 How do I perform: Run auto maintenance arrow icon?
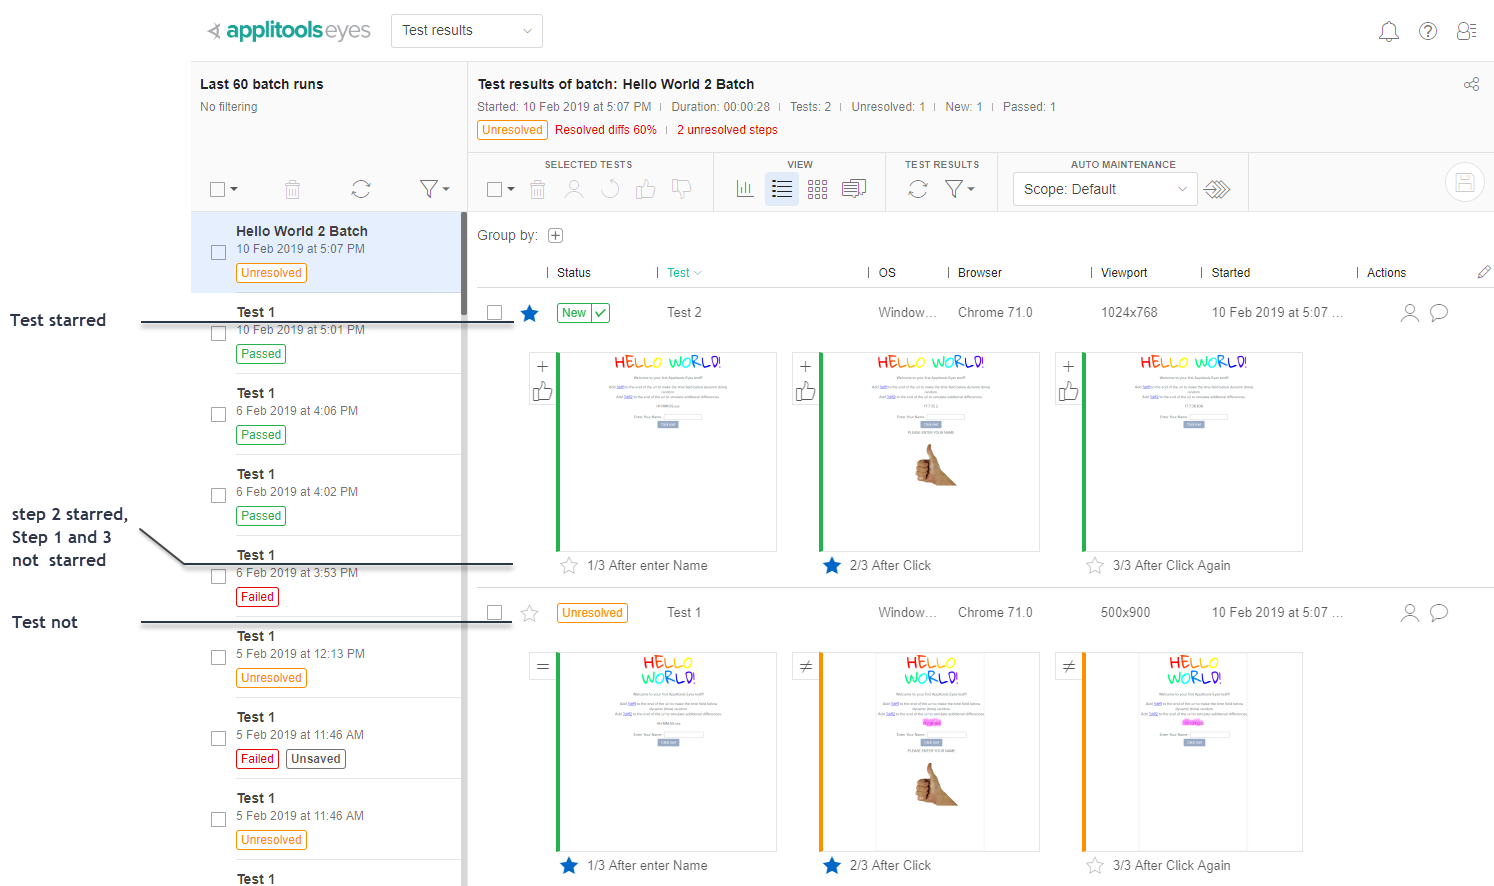point(1217,189)
